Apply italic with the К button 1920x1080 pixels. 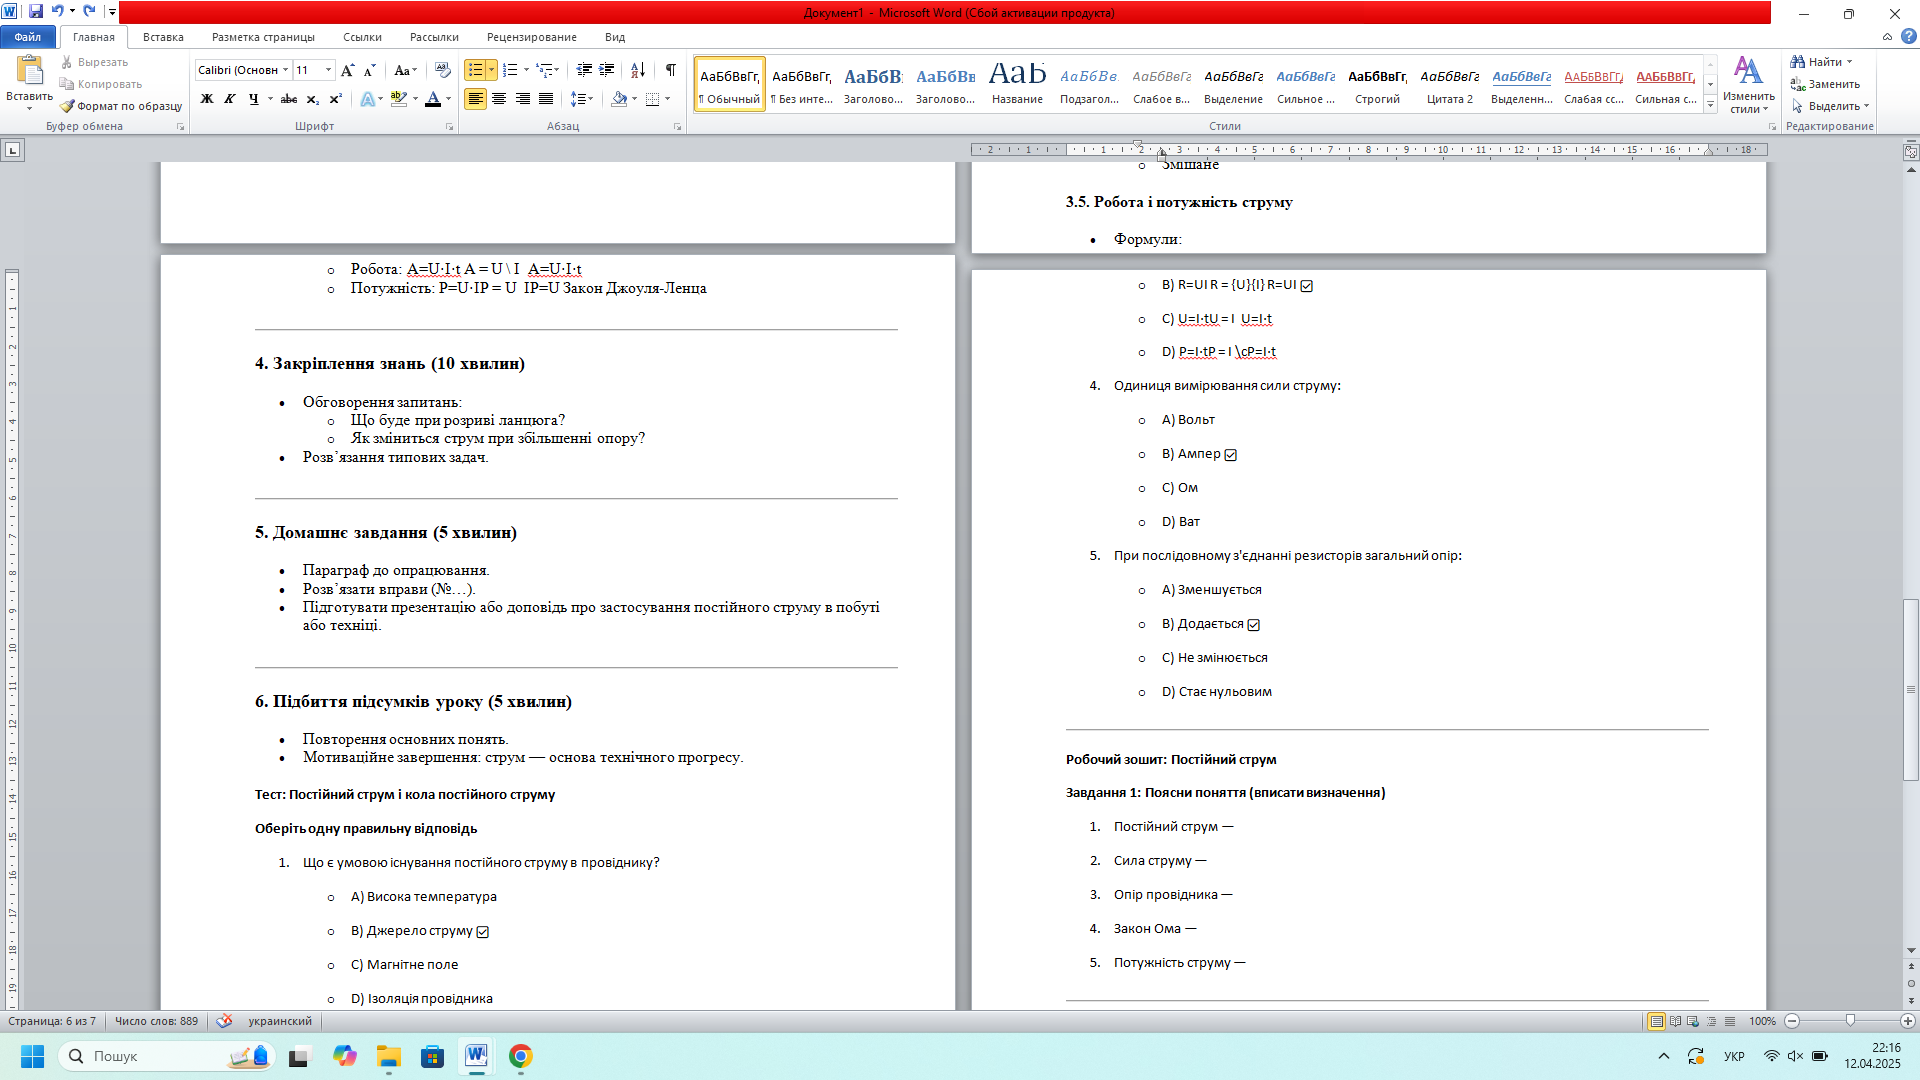230,99
